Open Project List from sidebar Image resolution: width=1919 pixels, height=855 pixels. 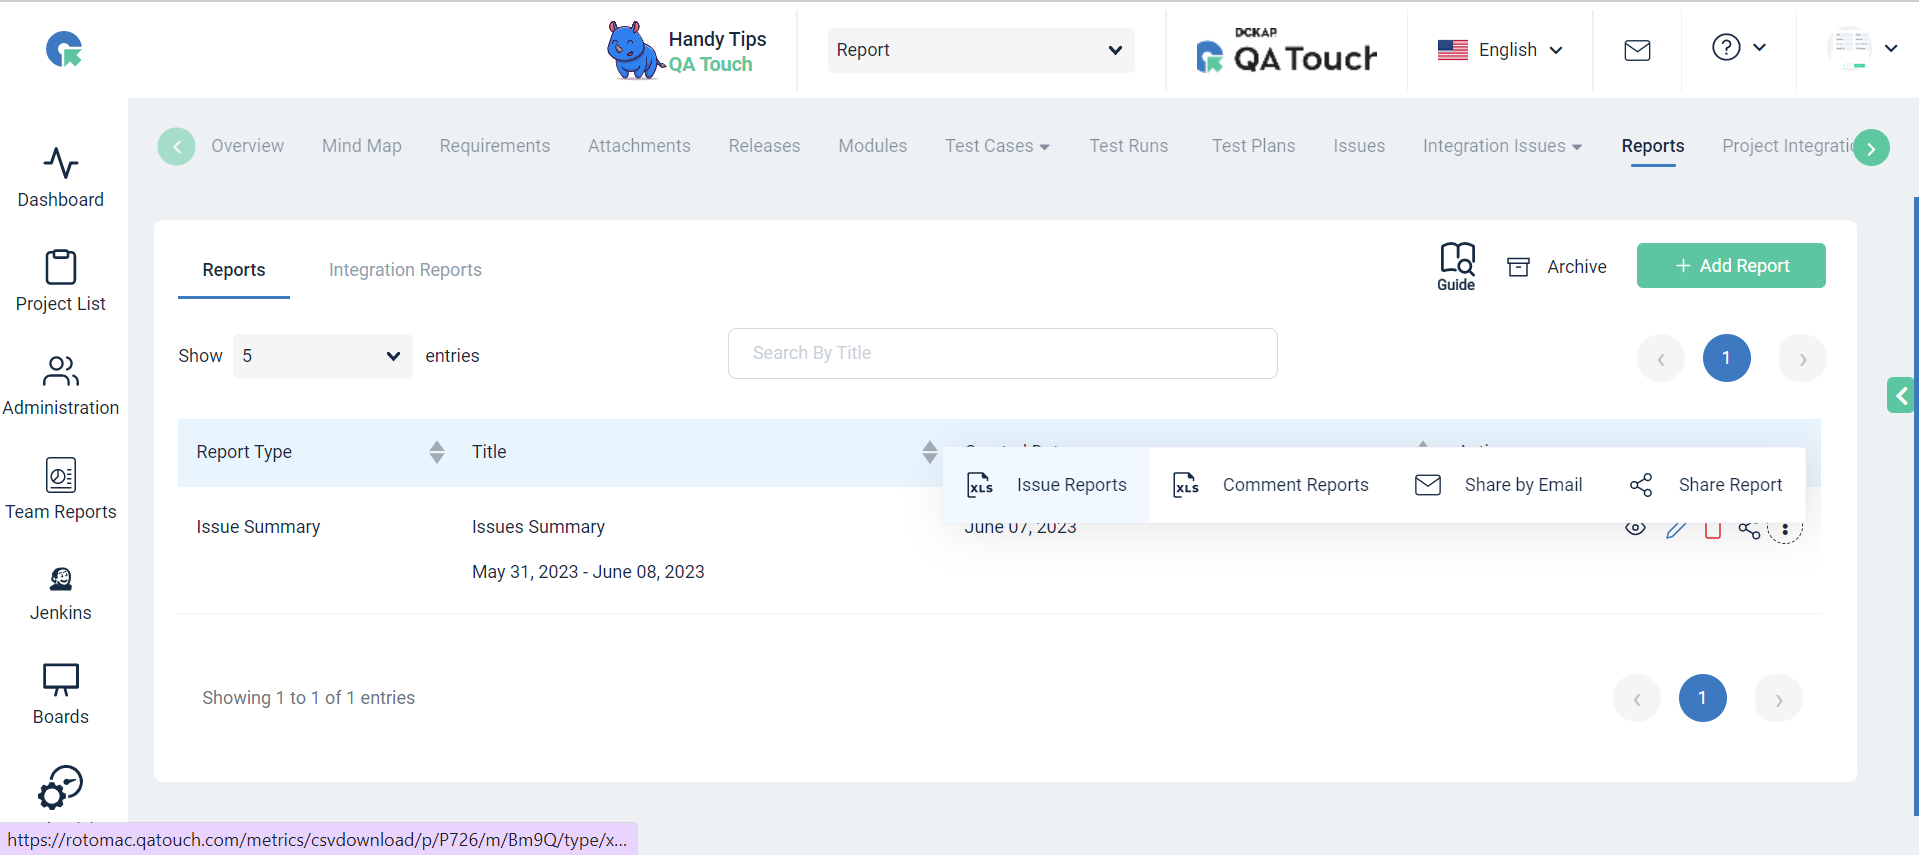click(x=61, y=281)
